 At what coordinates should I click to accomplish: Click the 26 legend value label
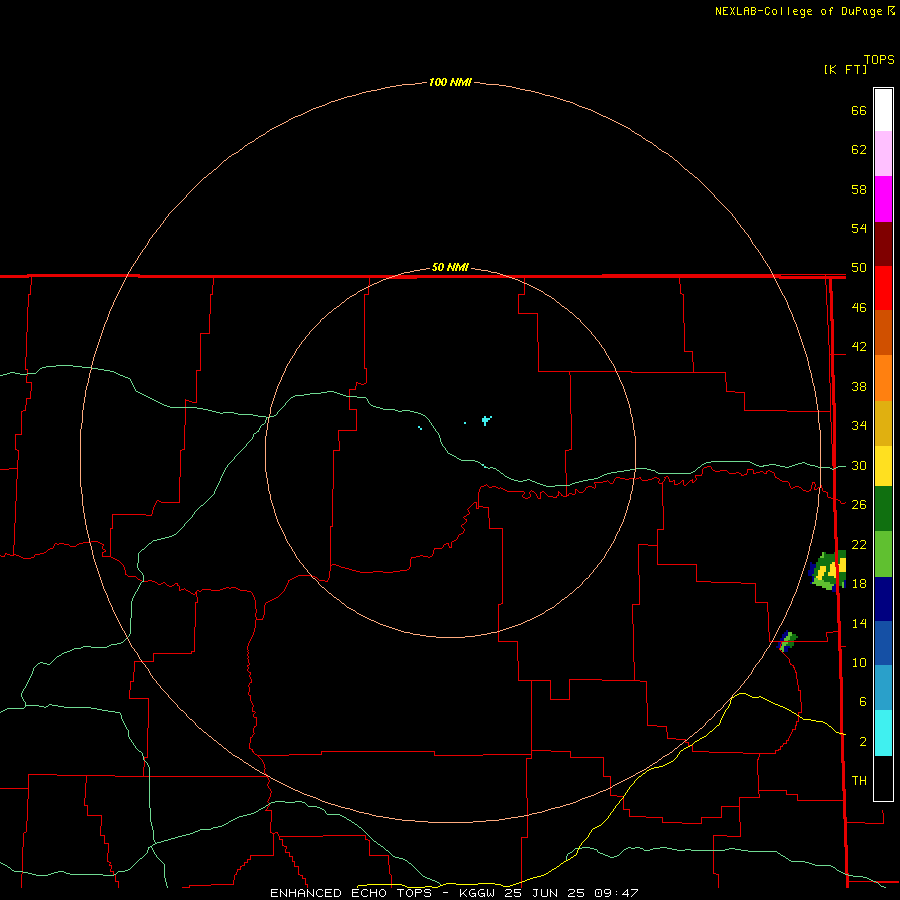point(859,505)
